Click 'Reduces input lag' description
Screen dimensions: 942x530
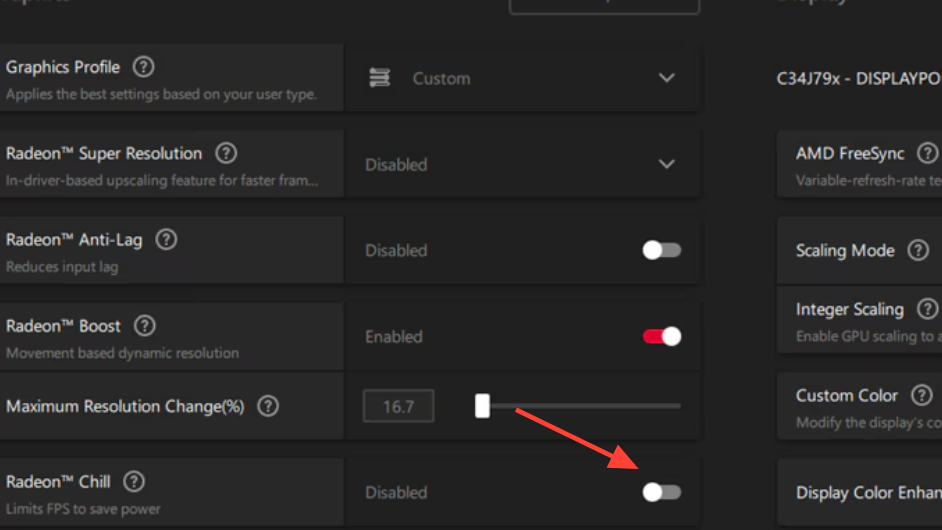pos(62,267)
